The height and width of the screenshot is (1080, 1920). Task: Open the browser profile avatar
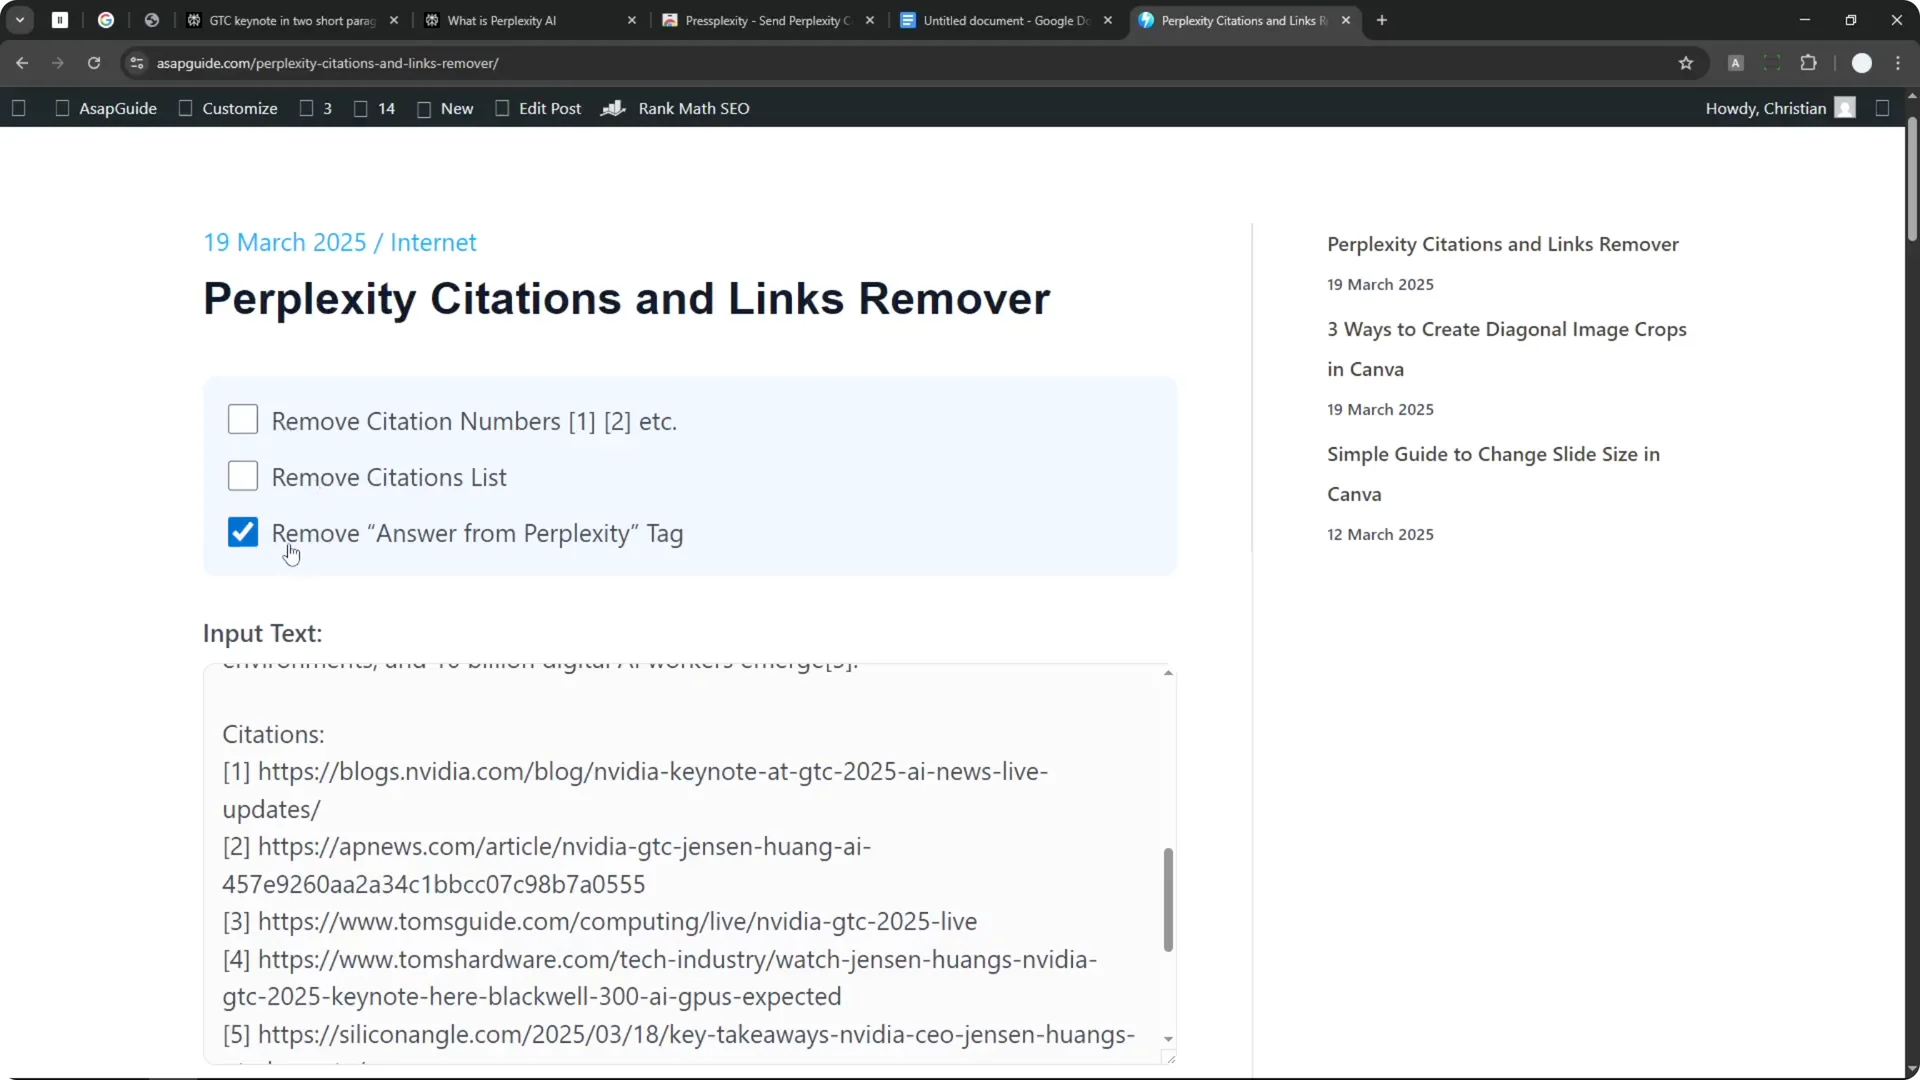tap(1862, 62)
